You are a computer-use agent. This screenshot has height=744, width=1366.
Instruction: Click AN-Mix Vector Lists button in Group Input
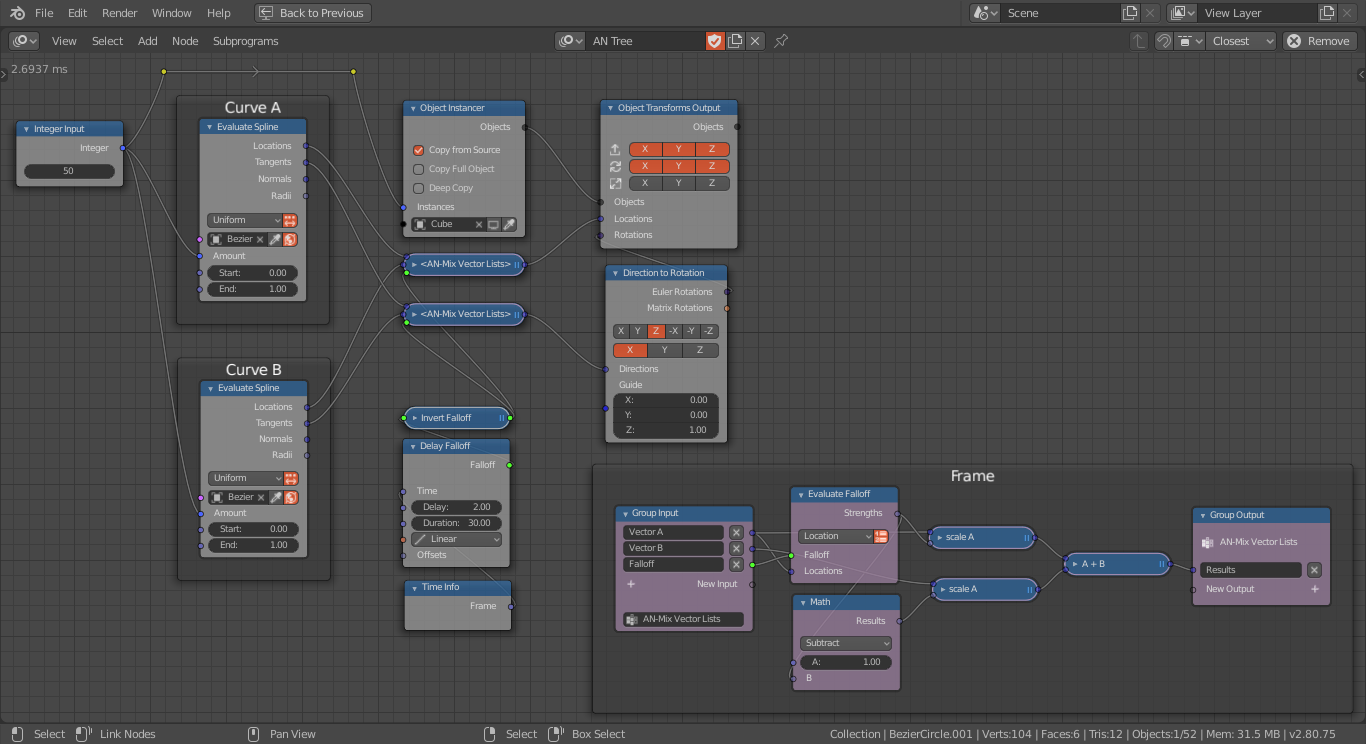[x=683, y=619]
